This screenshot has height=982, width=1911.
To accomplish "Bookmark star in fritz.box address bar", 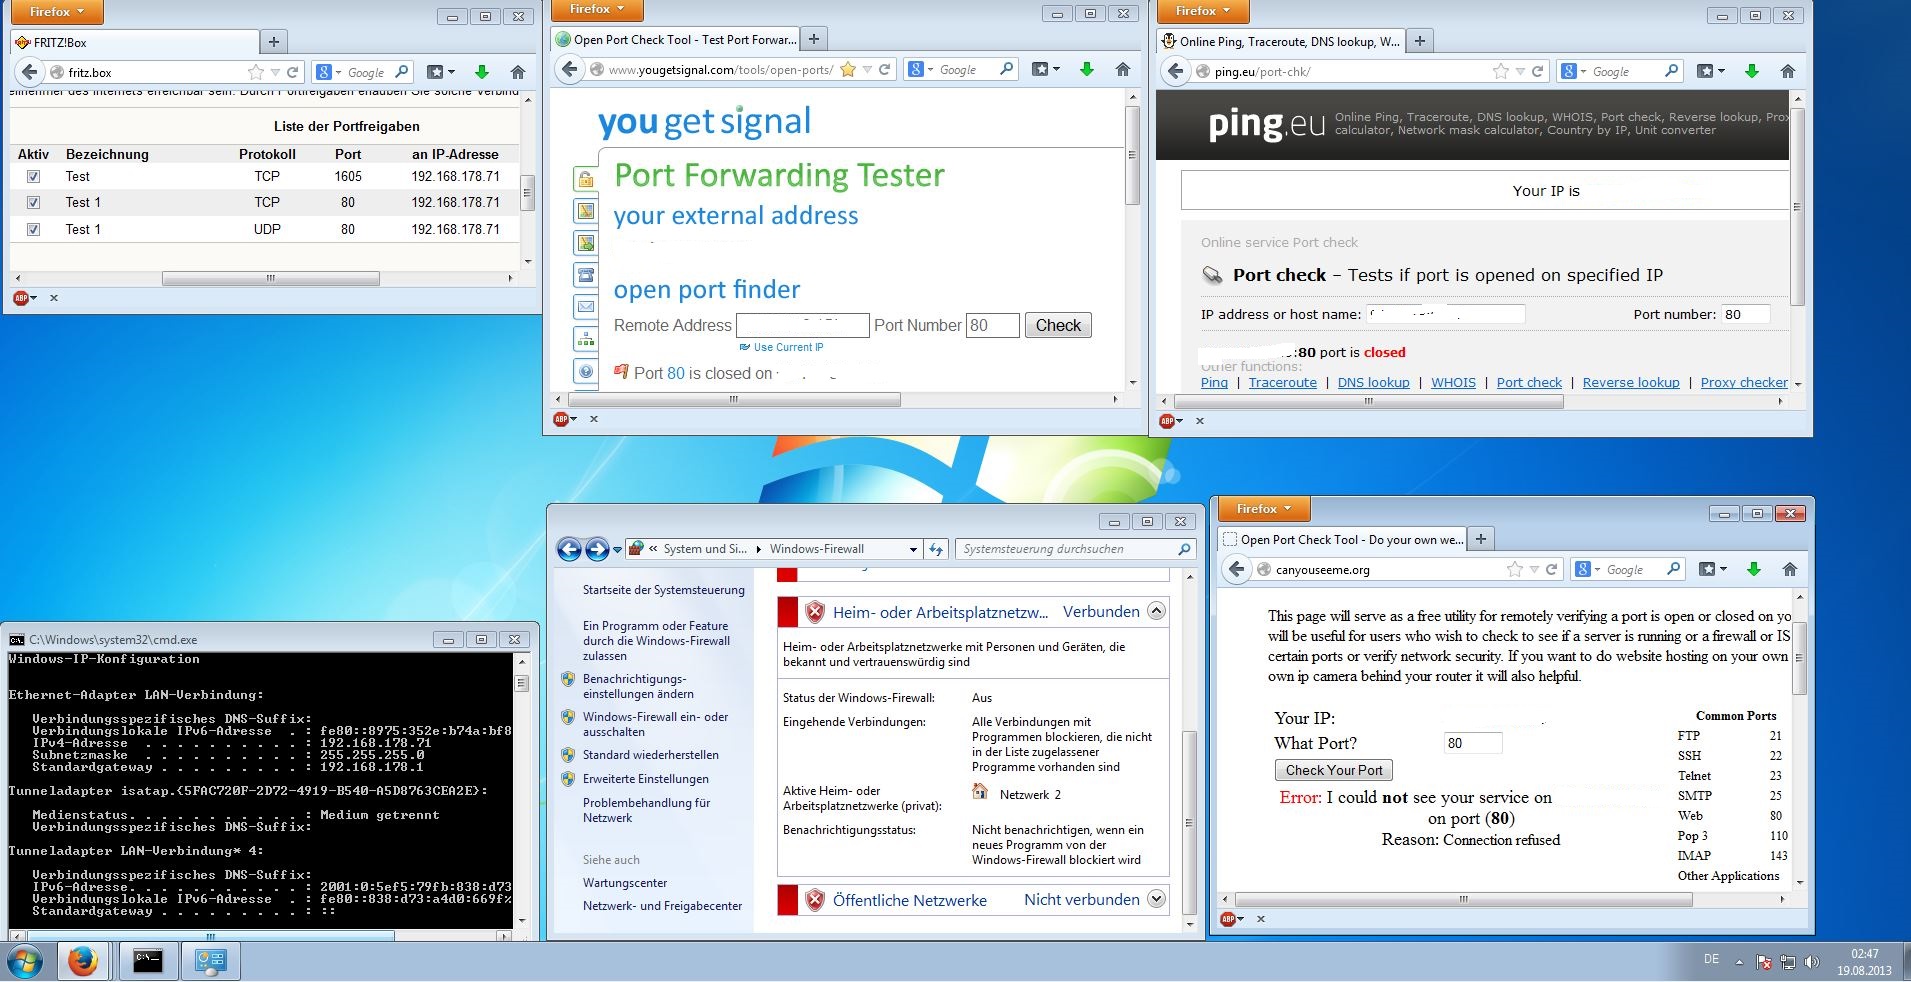I will pyautogui.click(x=255, y=72).
